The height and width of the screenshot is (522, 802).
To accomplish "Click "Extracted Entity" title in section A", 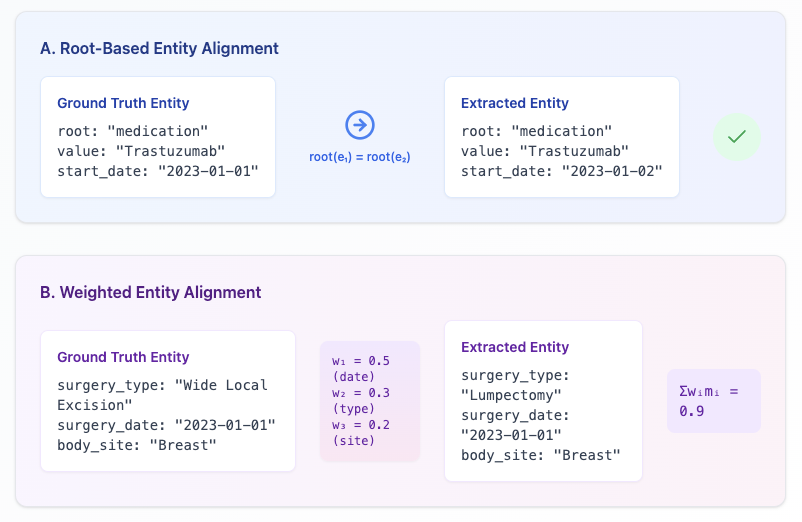I will point(515,103).
